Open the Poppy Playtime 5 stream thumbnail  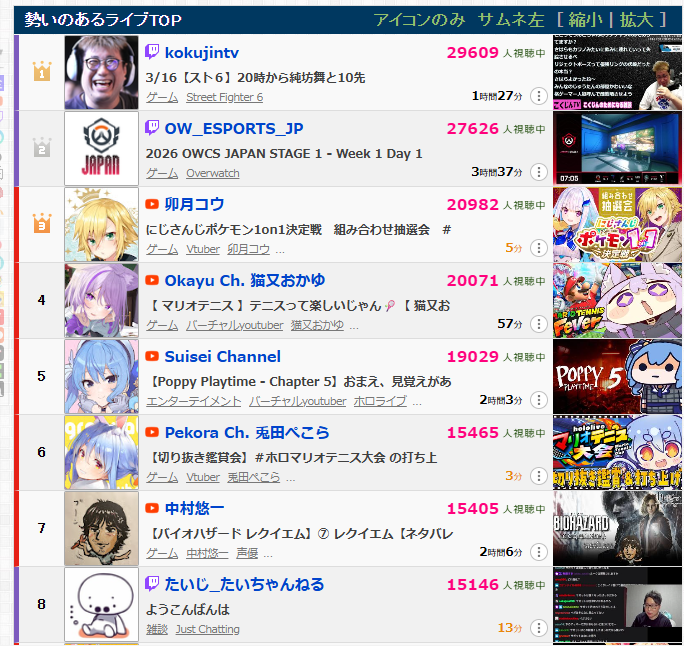coord(617,376)
